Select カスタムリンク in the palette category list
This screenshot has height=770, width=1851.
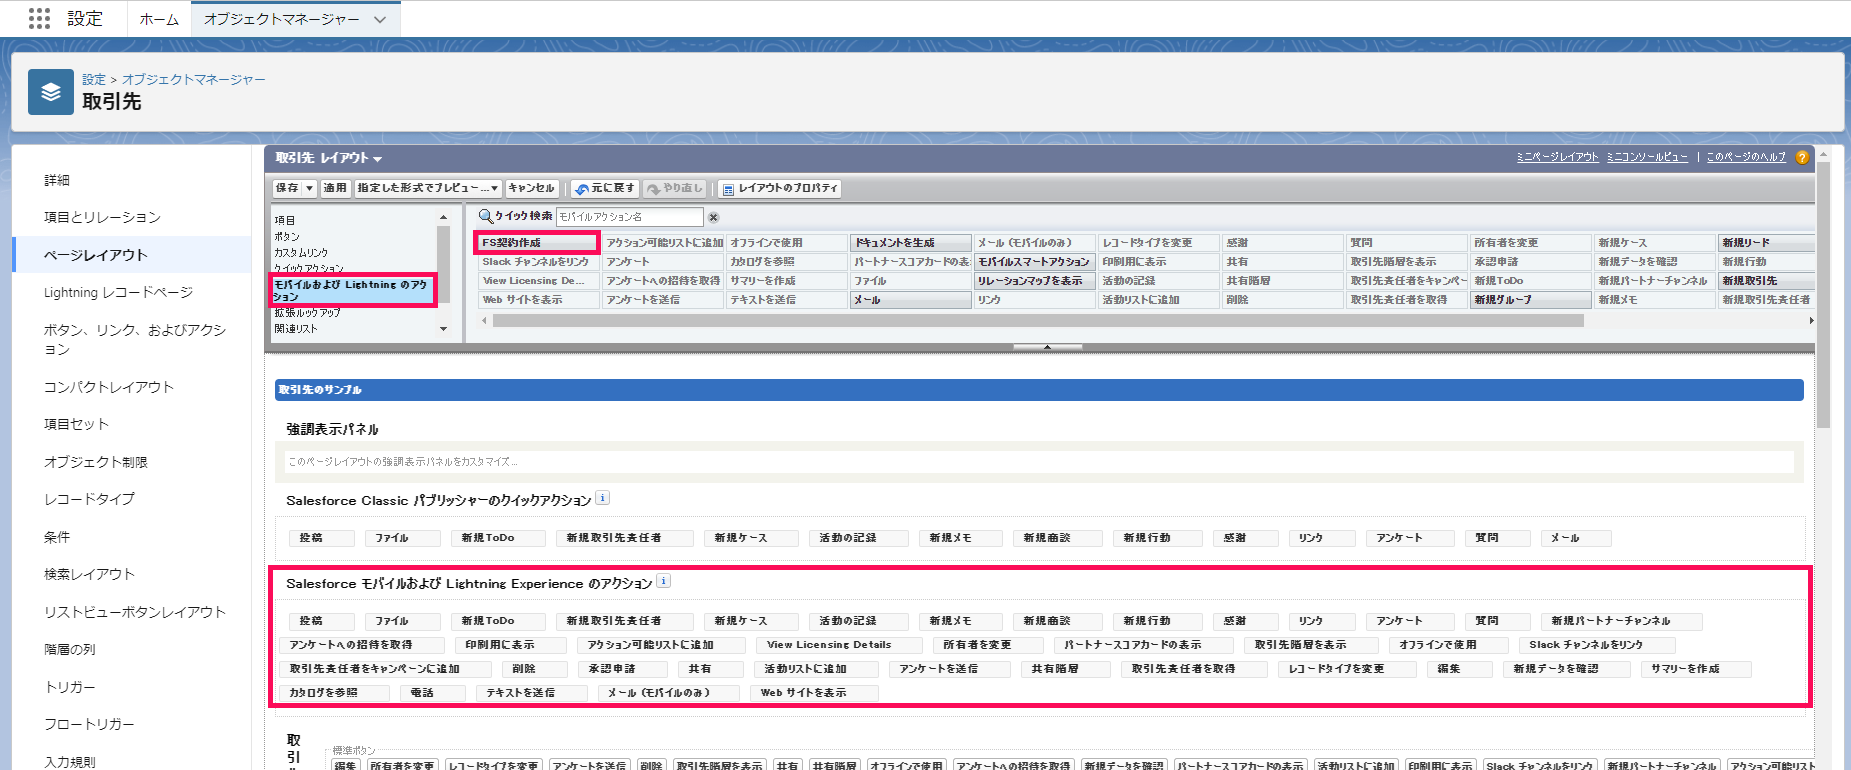click(301, 253)
